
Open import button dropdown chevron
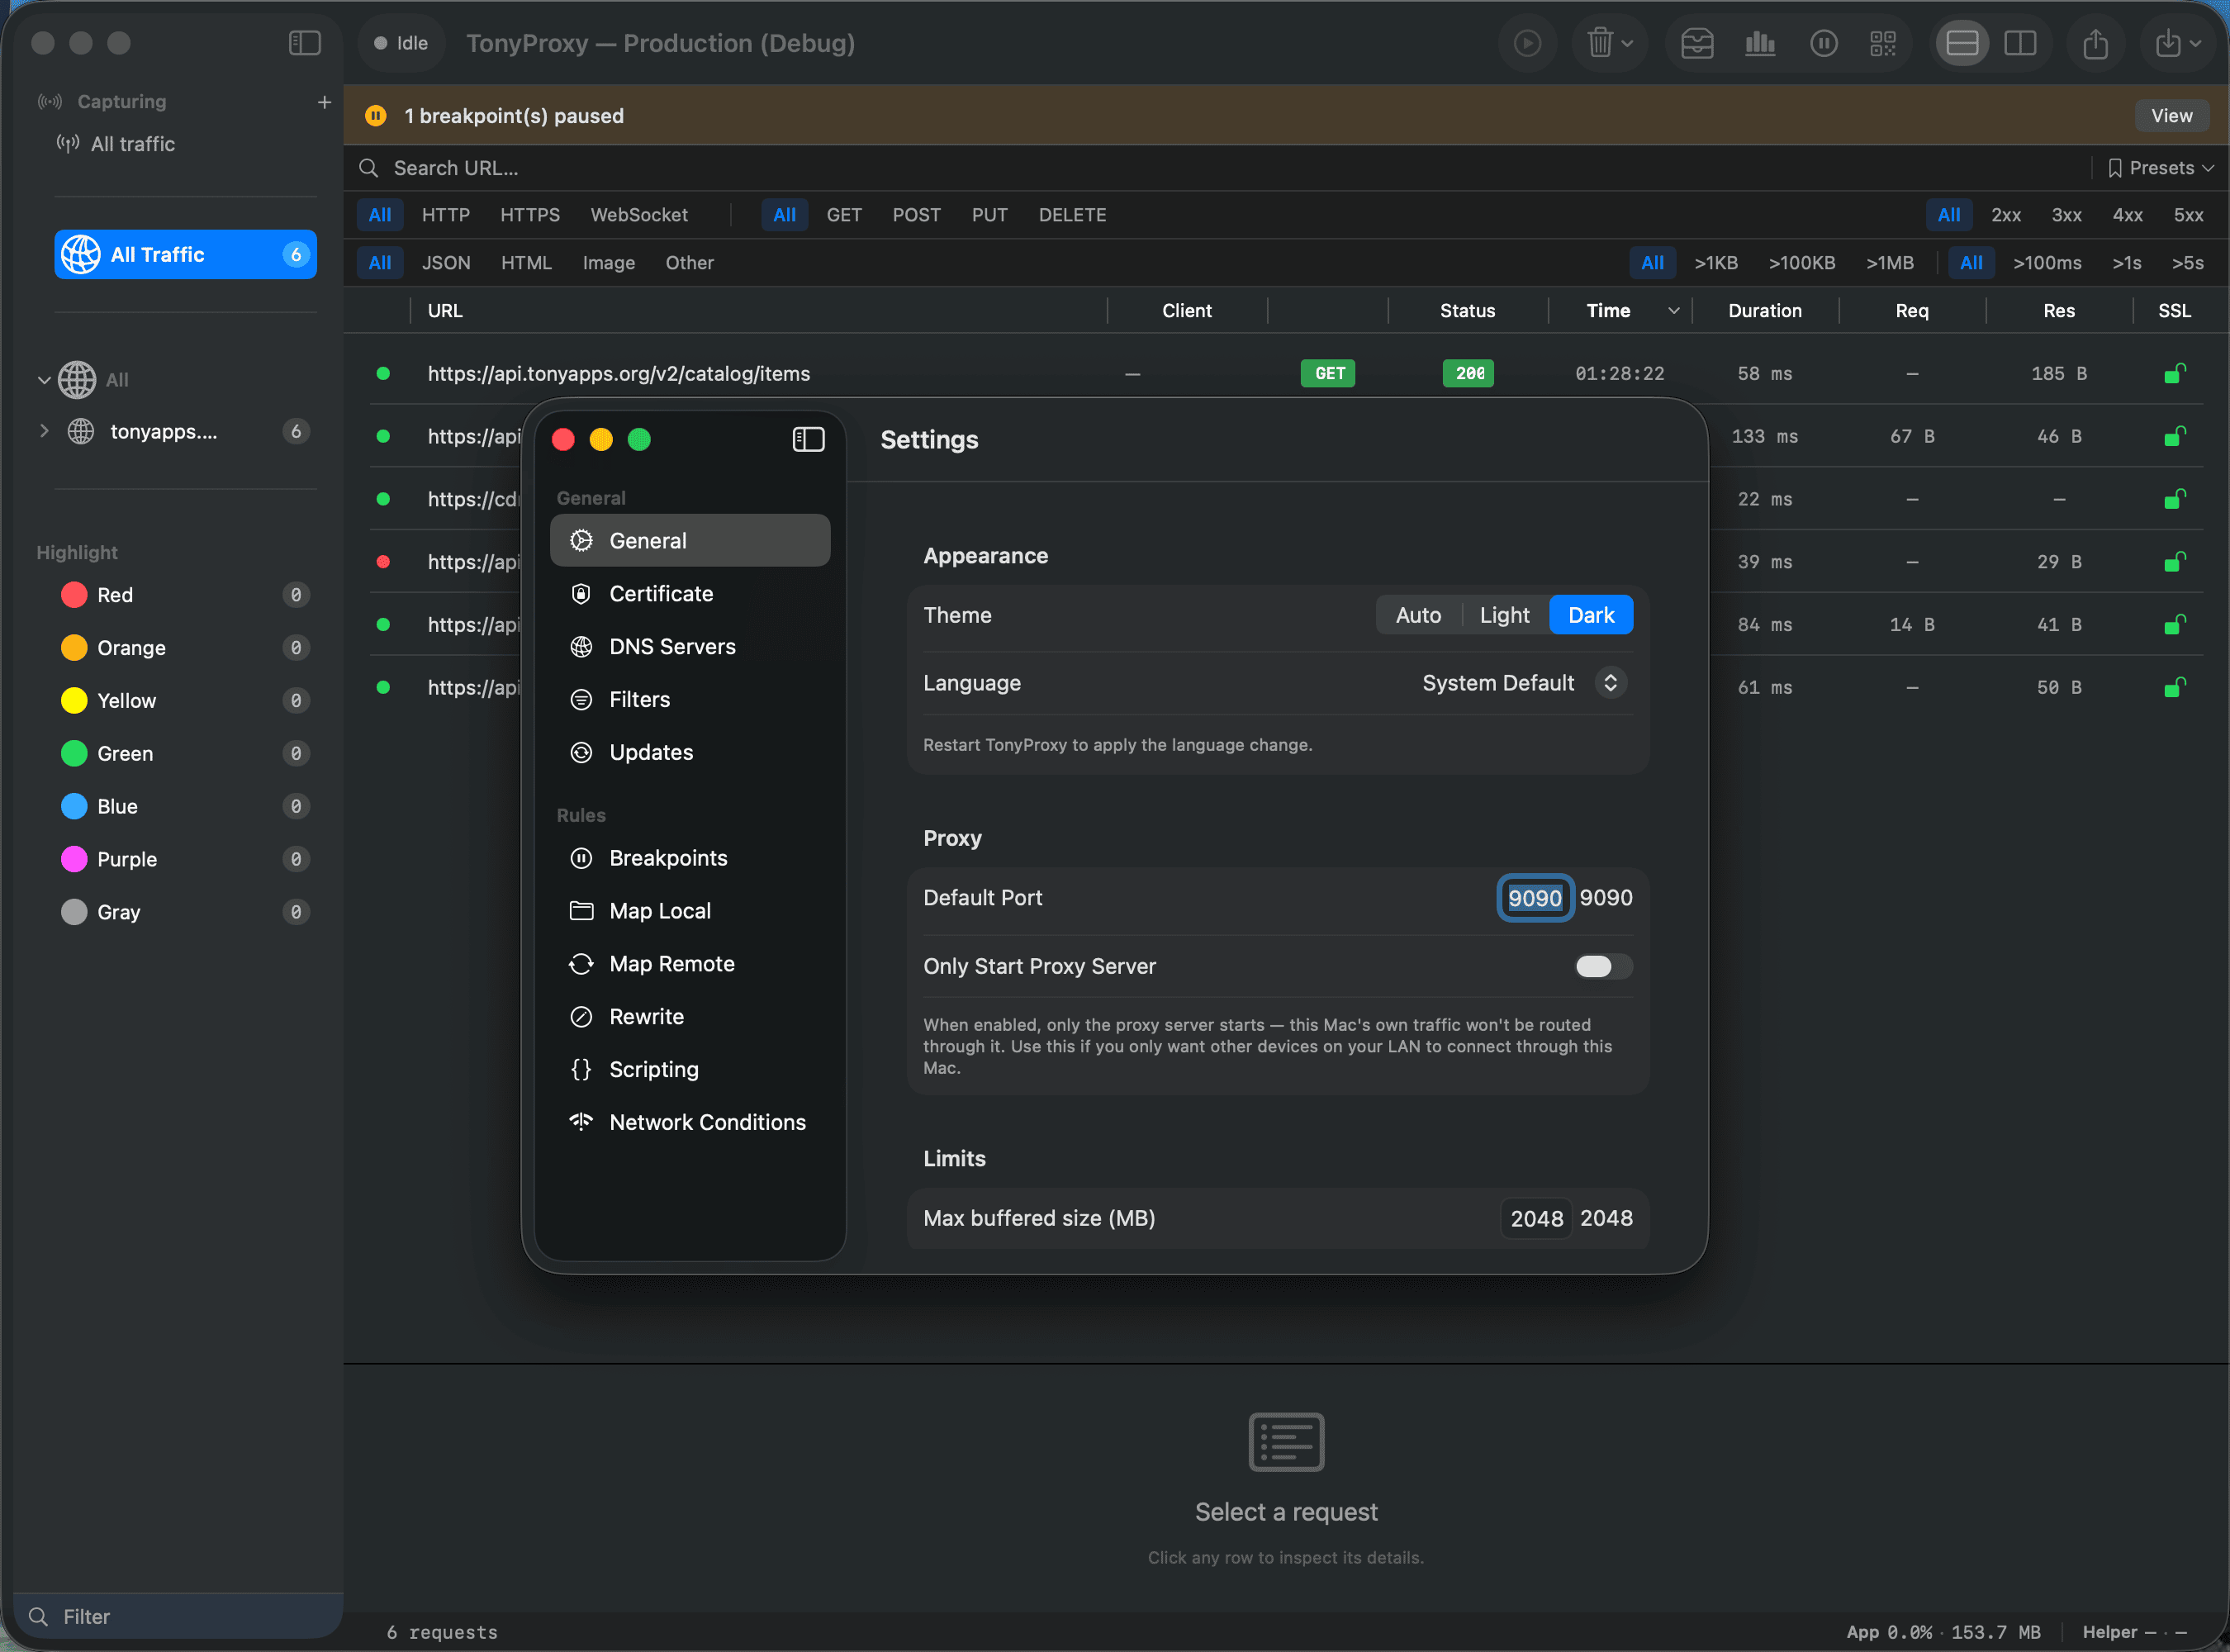tap(2195, 43)
